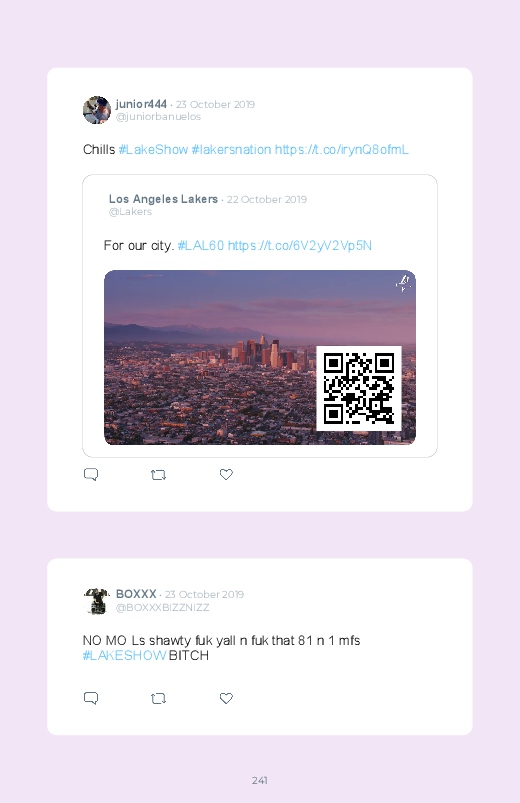Follow the t.co/irynQ8ofmL link
Viewport: 520px width, 803px height.
point(342,150)
